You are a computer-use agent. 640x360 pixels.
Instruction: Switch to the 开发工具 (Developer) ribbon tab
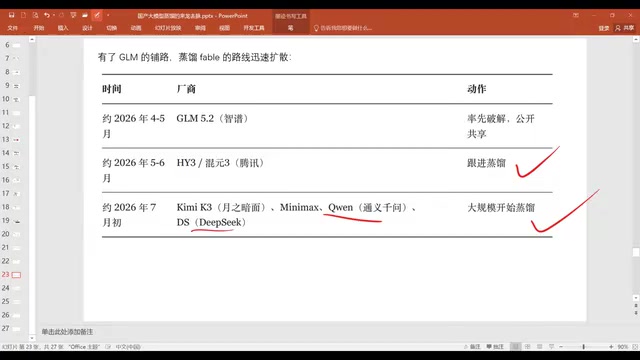click(x=254, y=28)
